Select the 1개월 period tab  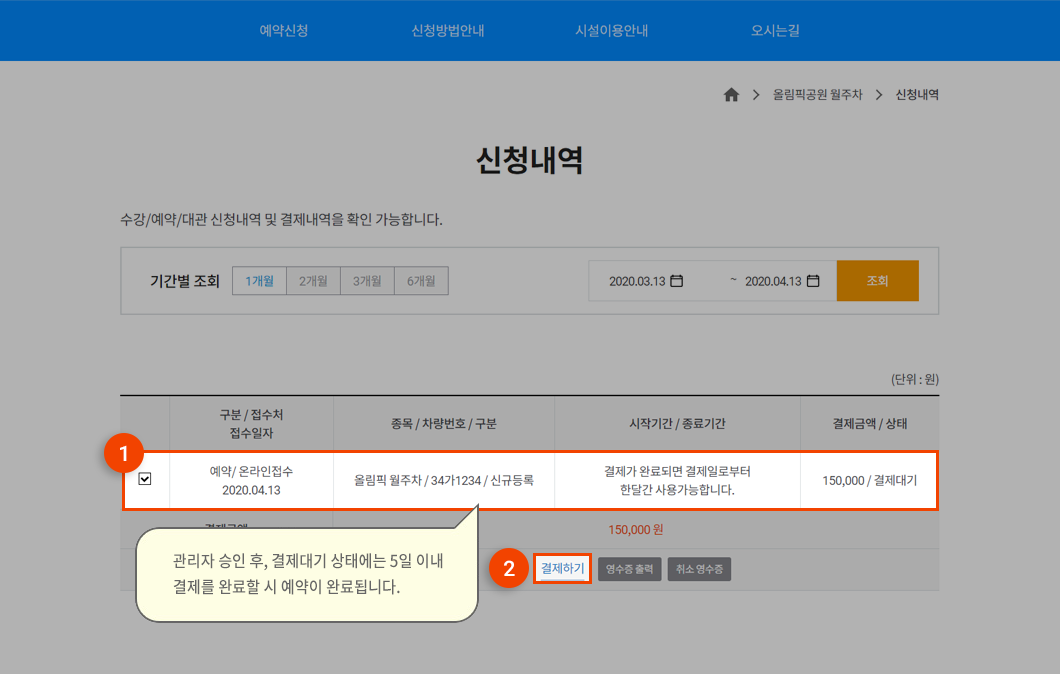tap(260, 281)
